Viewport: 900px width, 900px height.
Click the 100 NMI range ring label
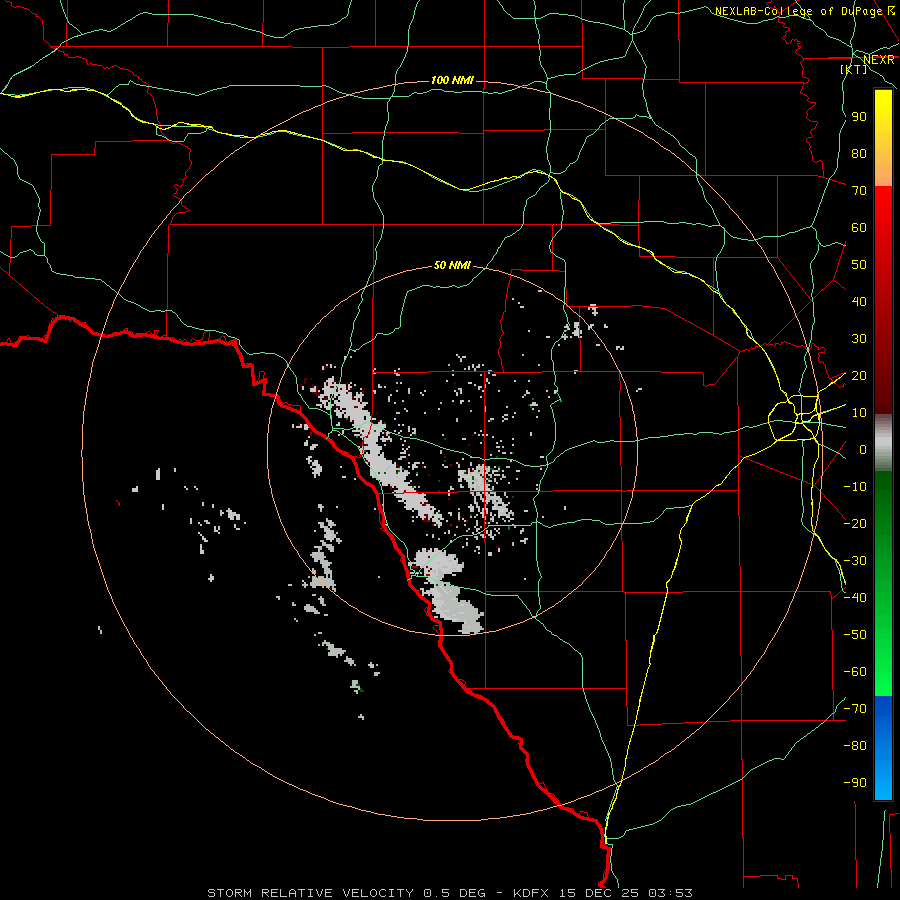tap(452, 80)
